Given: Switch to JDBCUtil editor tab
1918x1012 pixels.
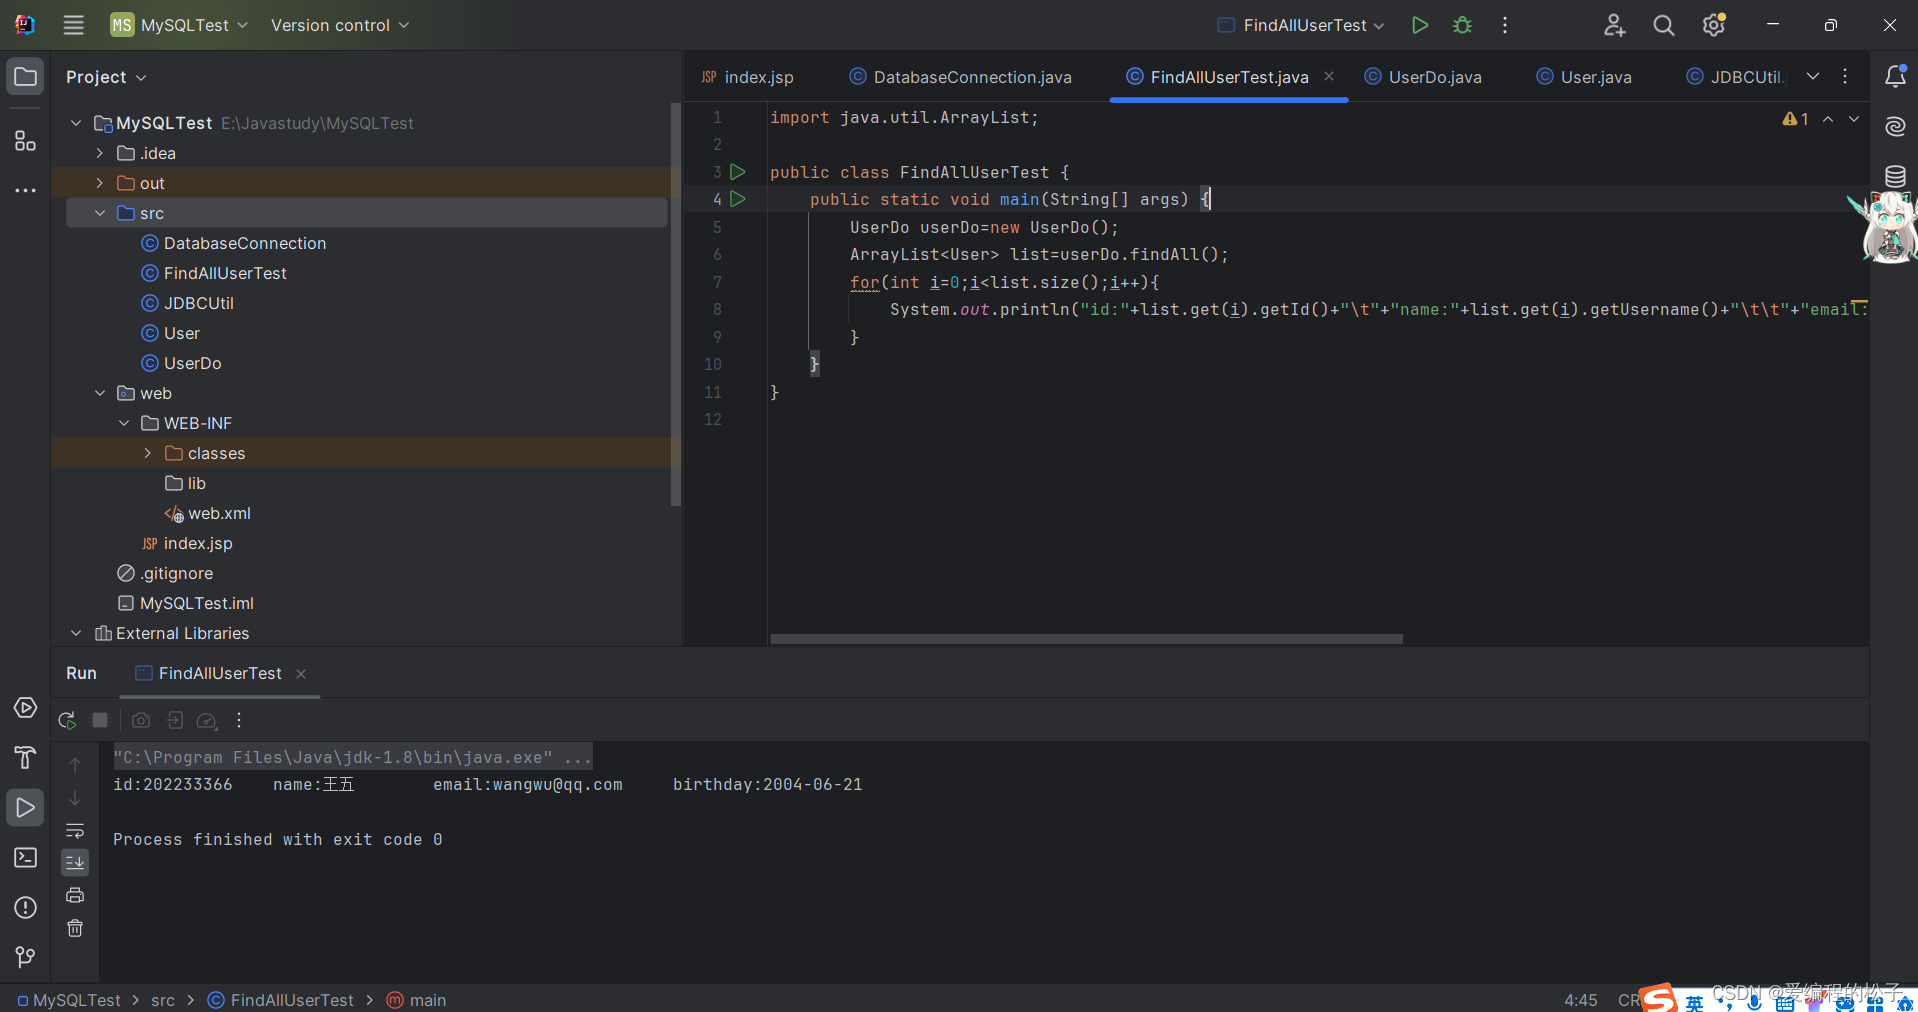Looking at the screenshot, I should pos(1735,77).
